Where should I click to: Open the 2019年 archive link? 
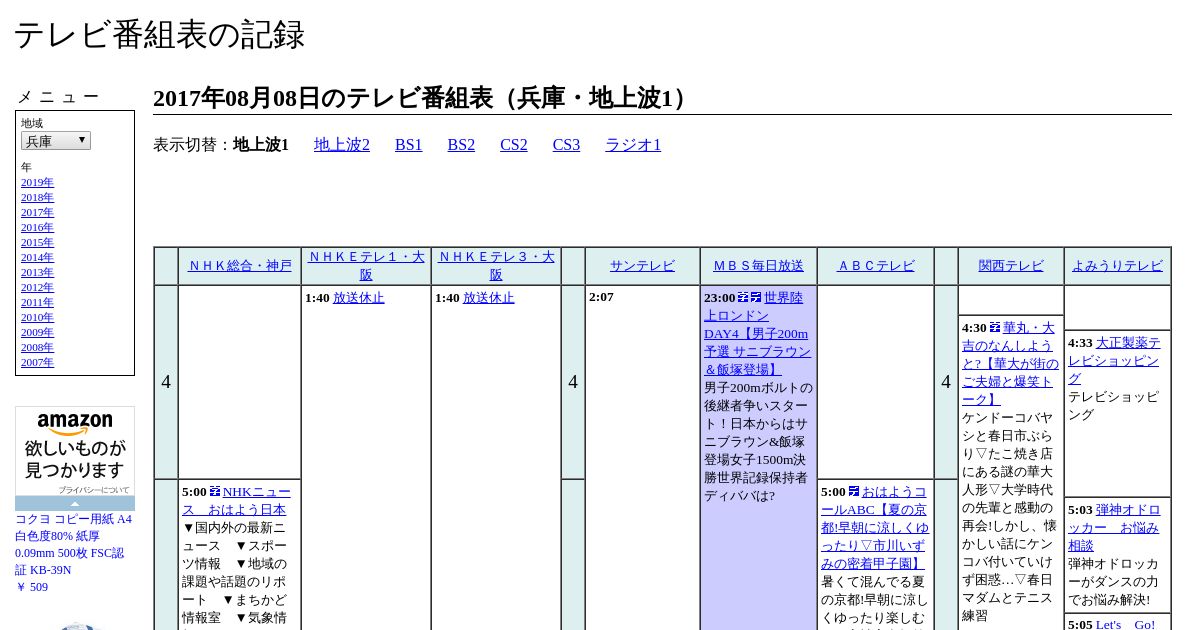point(37,182)
